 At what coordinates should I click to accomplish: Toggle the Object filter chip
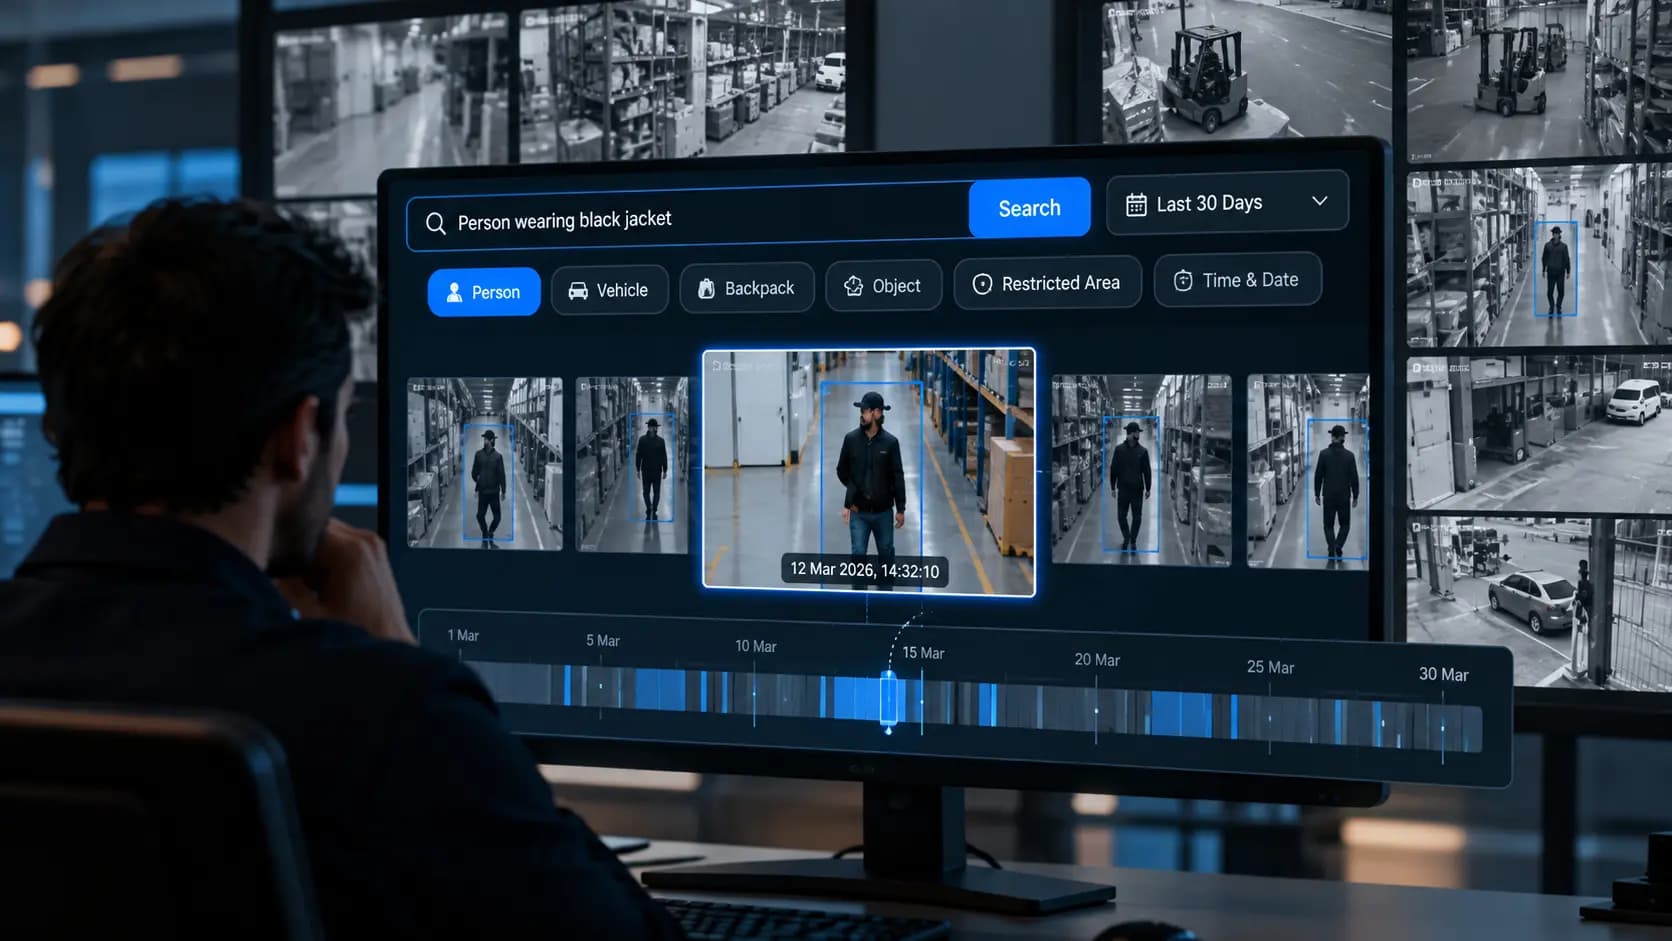(x=883, y=286)
